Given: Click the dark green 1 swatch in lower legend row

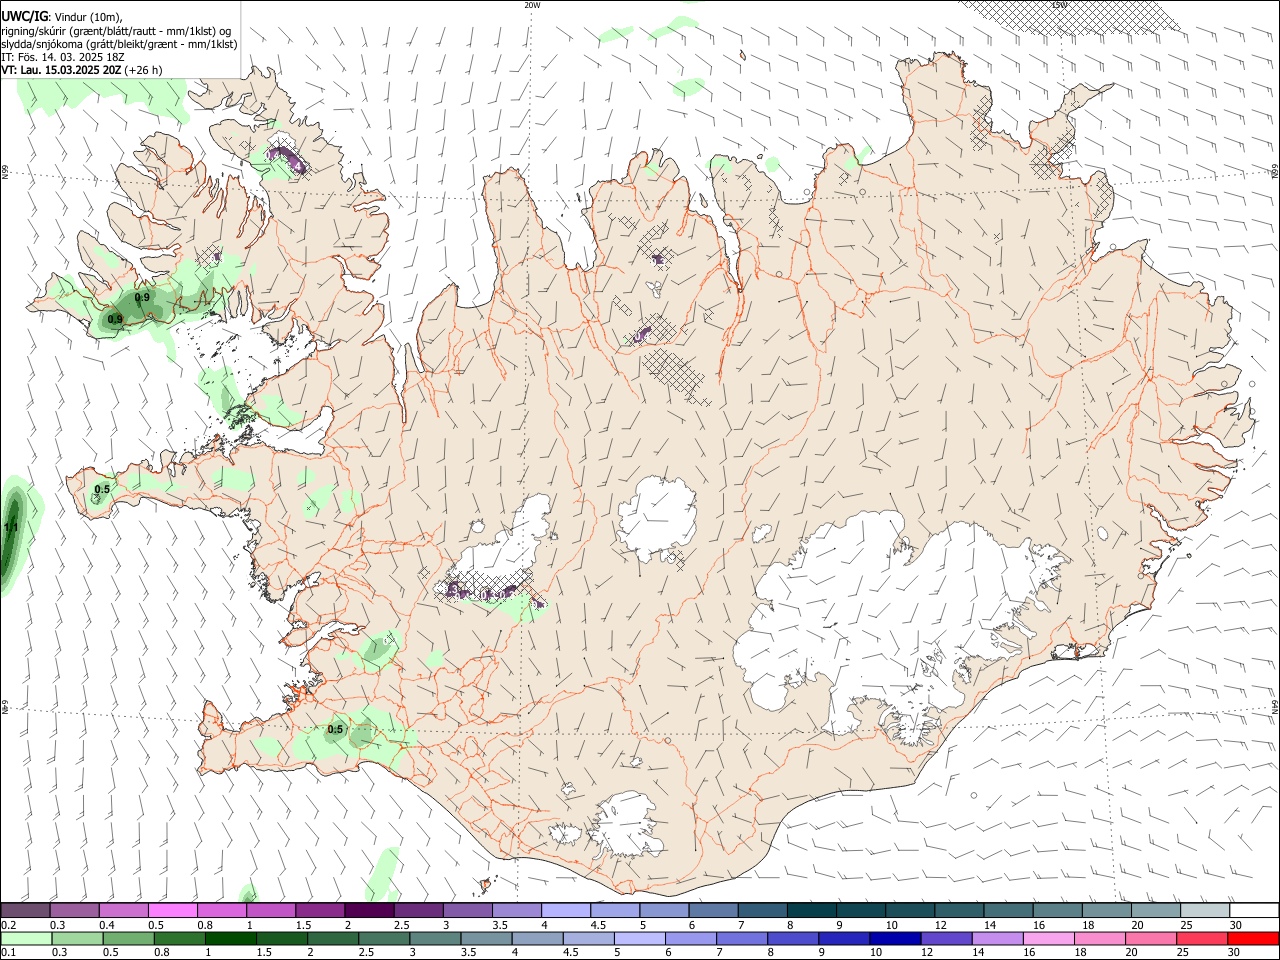Looking at the screenshot, I should click(x=231, y=938).
